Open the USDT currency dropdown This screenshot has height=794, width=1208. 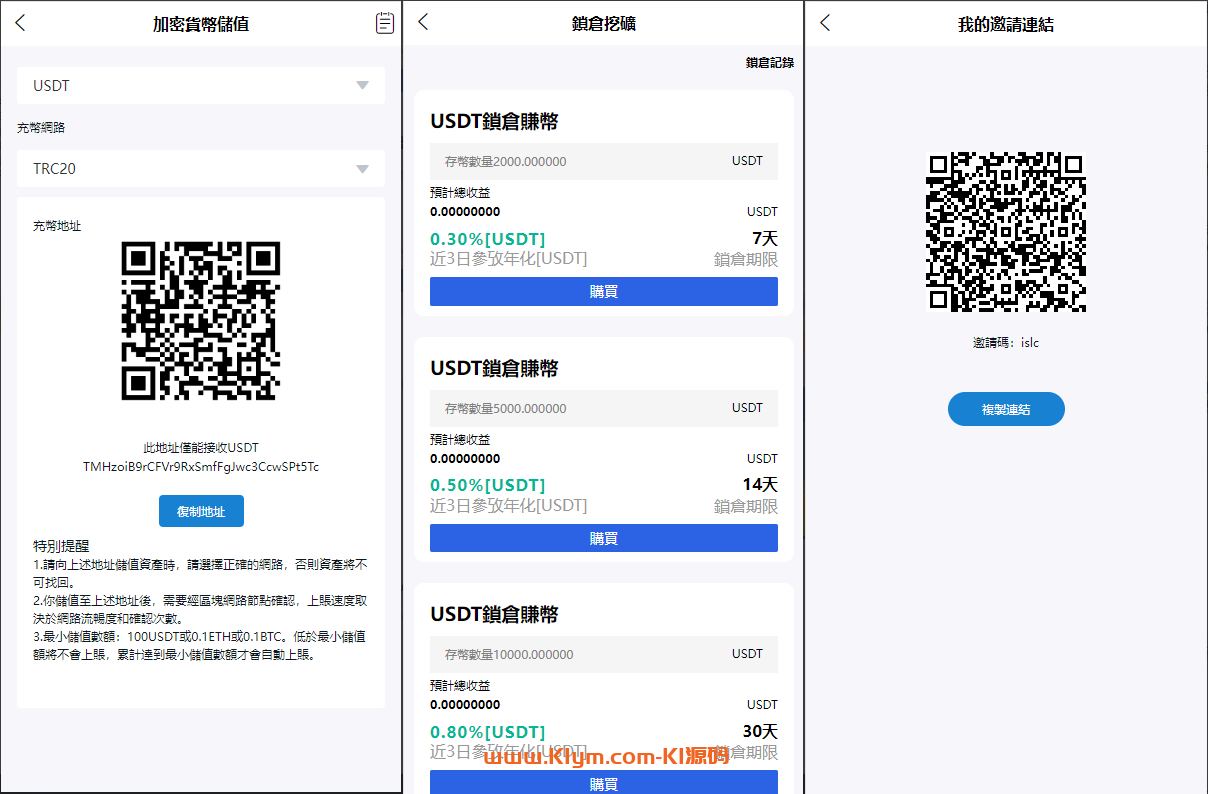201,86
